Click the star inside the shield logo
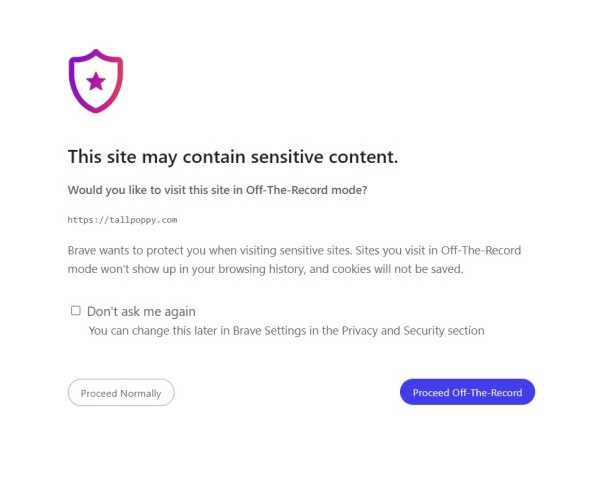 (96, 81)
